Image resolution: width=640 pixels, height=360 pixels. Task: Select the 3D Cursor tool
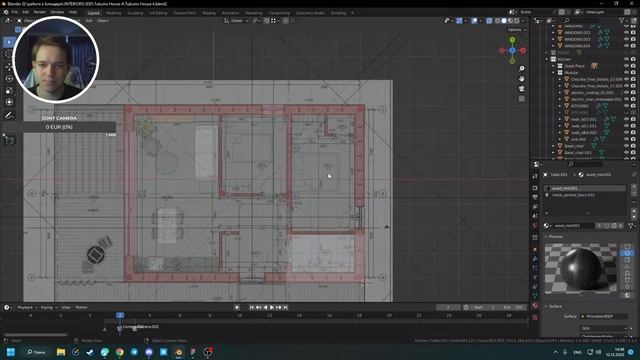(x=9, y=54)
